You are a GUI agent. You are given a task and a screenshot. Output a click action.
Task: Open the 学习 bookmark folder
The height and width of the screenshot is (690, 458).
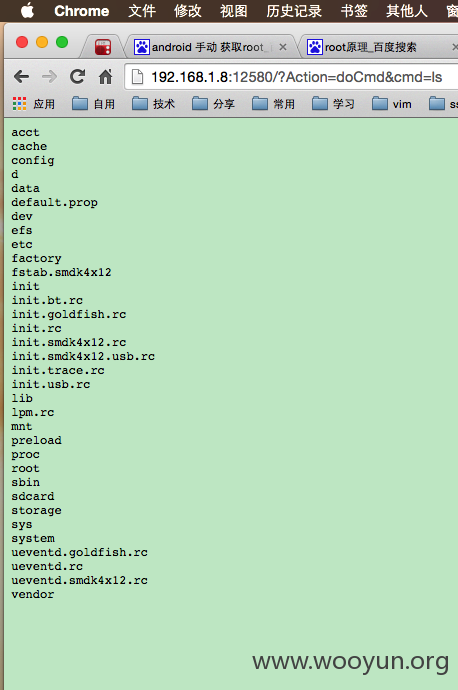pyautogui.click(x=333, y=104)
